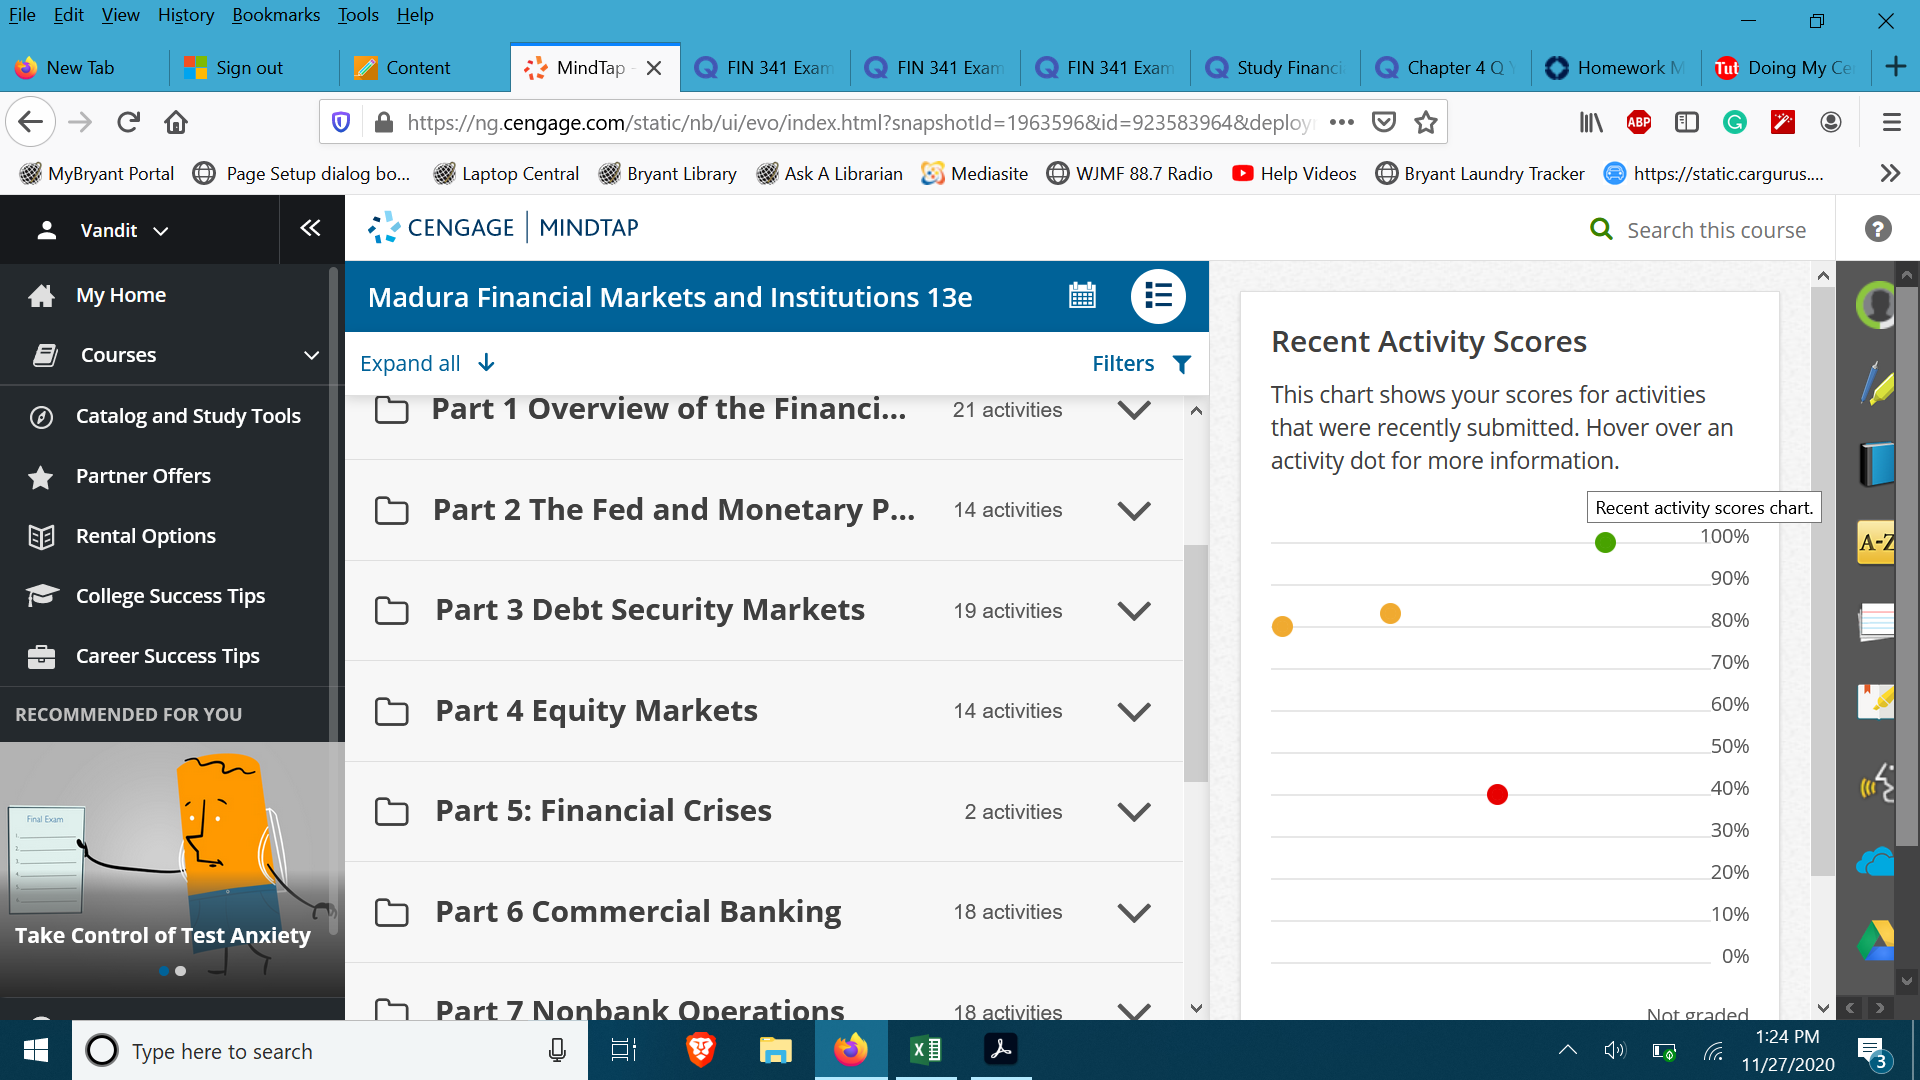1920x1080 pixels.
Task: Open Bryant Library bookmark
Action: (667, 173)
